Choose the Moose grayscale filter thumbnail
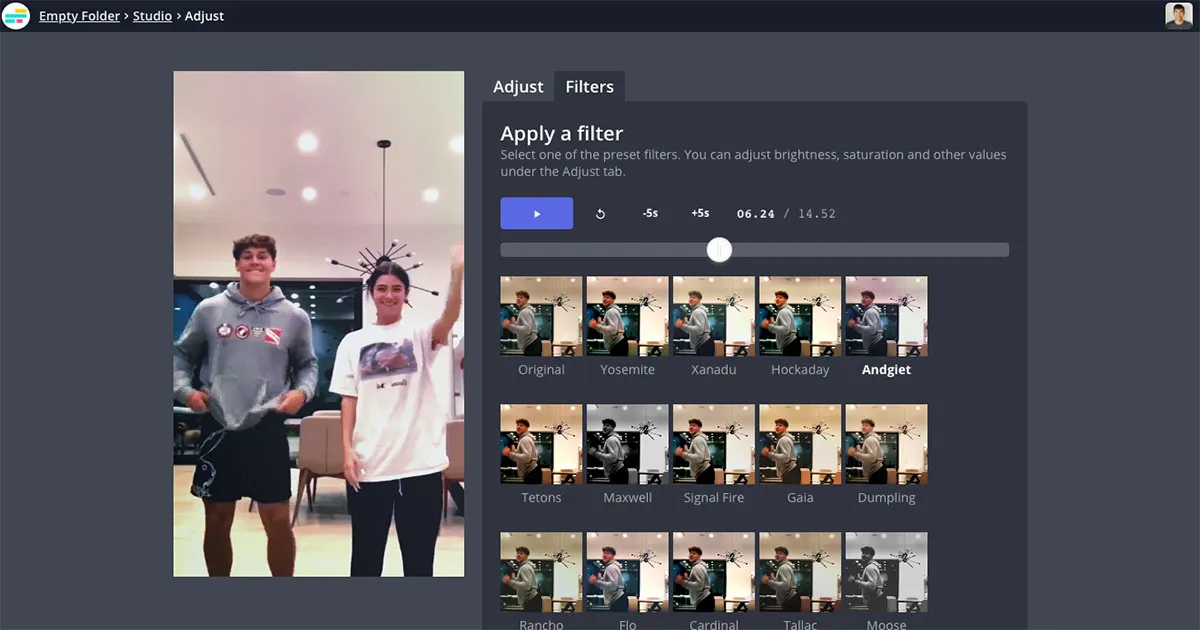This screenshot has height=630, width=1200. (x=886, y=572)
